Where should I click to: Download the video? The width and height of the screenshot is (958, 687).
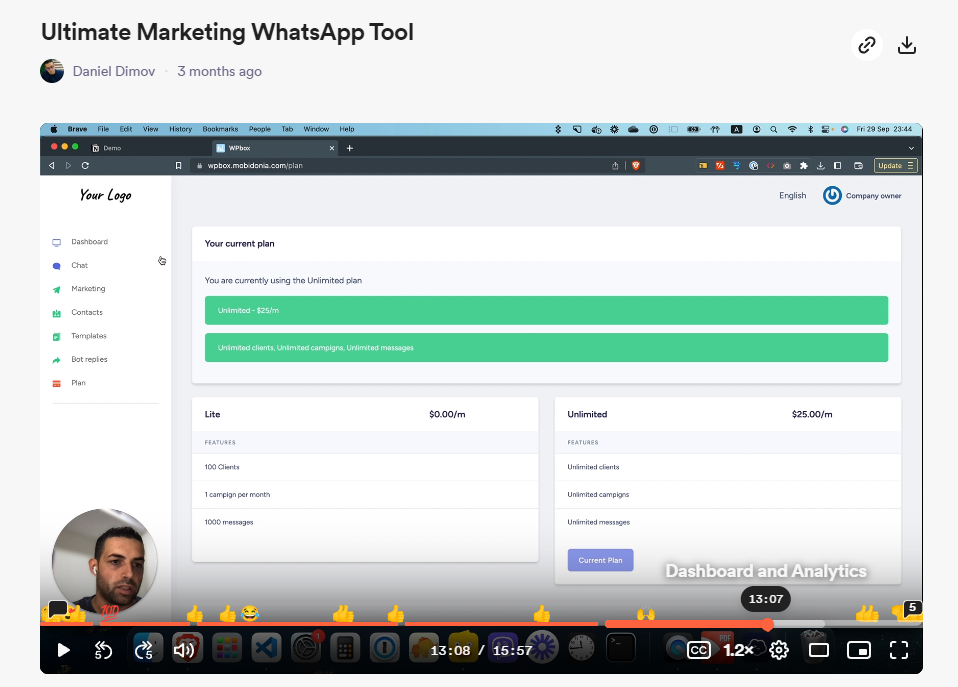[907, 45]
